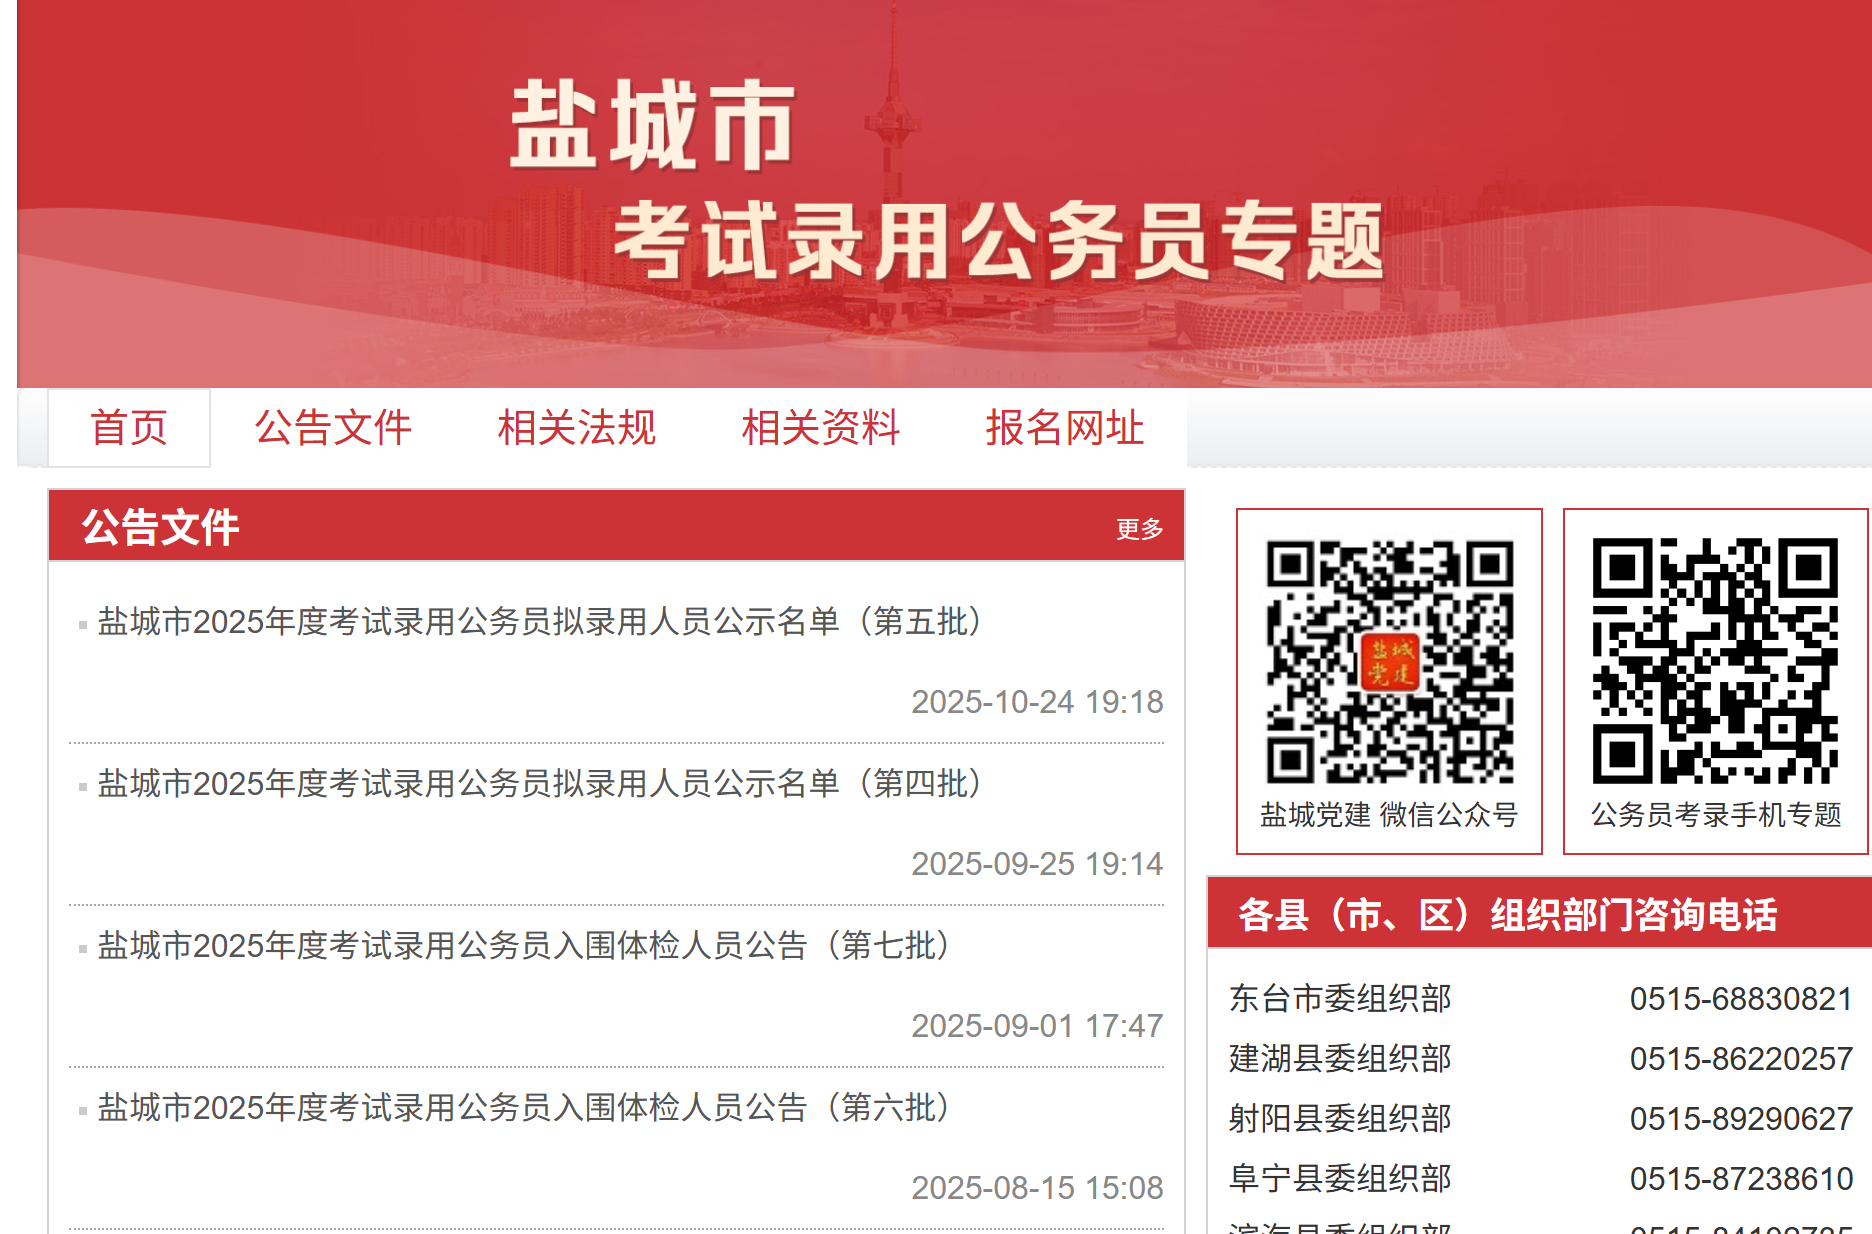This screenshot has height=1234, width=1872.
Task: Select the 建湖县委组织部 contact entry
Action: [1340, 1059]
